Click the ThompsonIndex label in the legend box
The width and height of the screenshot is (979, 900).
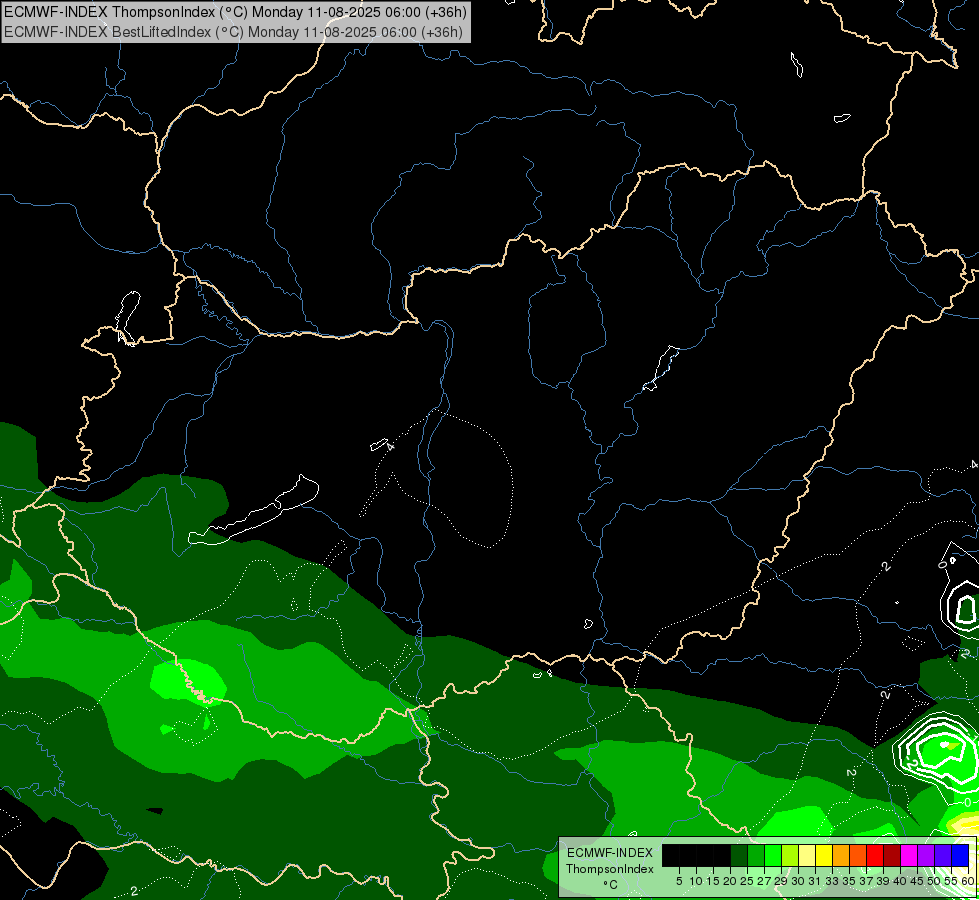[610, 869]
